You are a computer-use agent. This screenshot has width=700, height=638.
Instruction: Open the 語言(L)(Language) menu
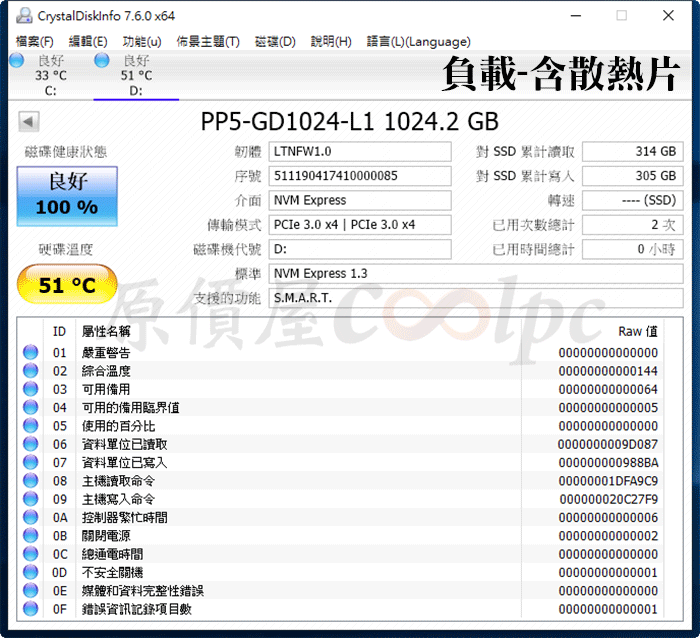click(x=419, y=42)
